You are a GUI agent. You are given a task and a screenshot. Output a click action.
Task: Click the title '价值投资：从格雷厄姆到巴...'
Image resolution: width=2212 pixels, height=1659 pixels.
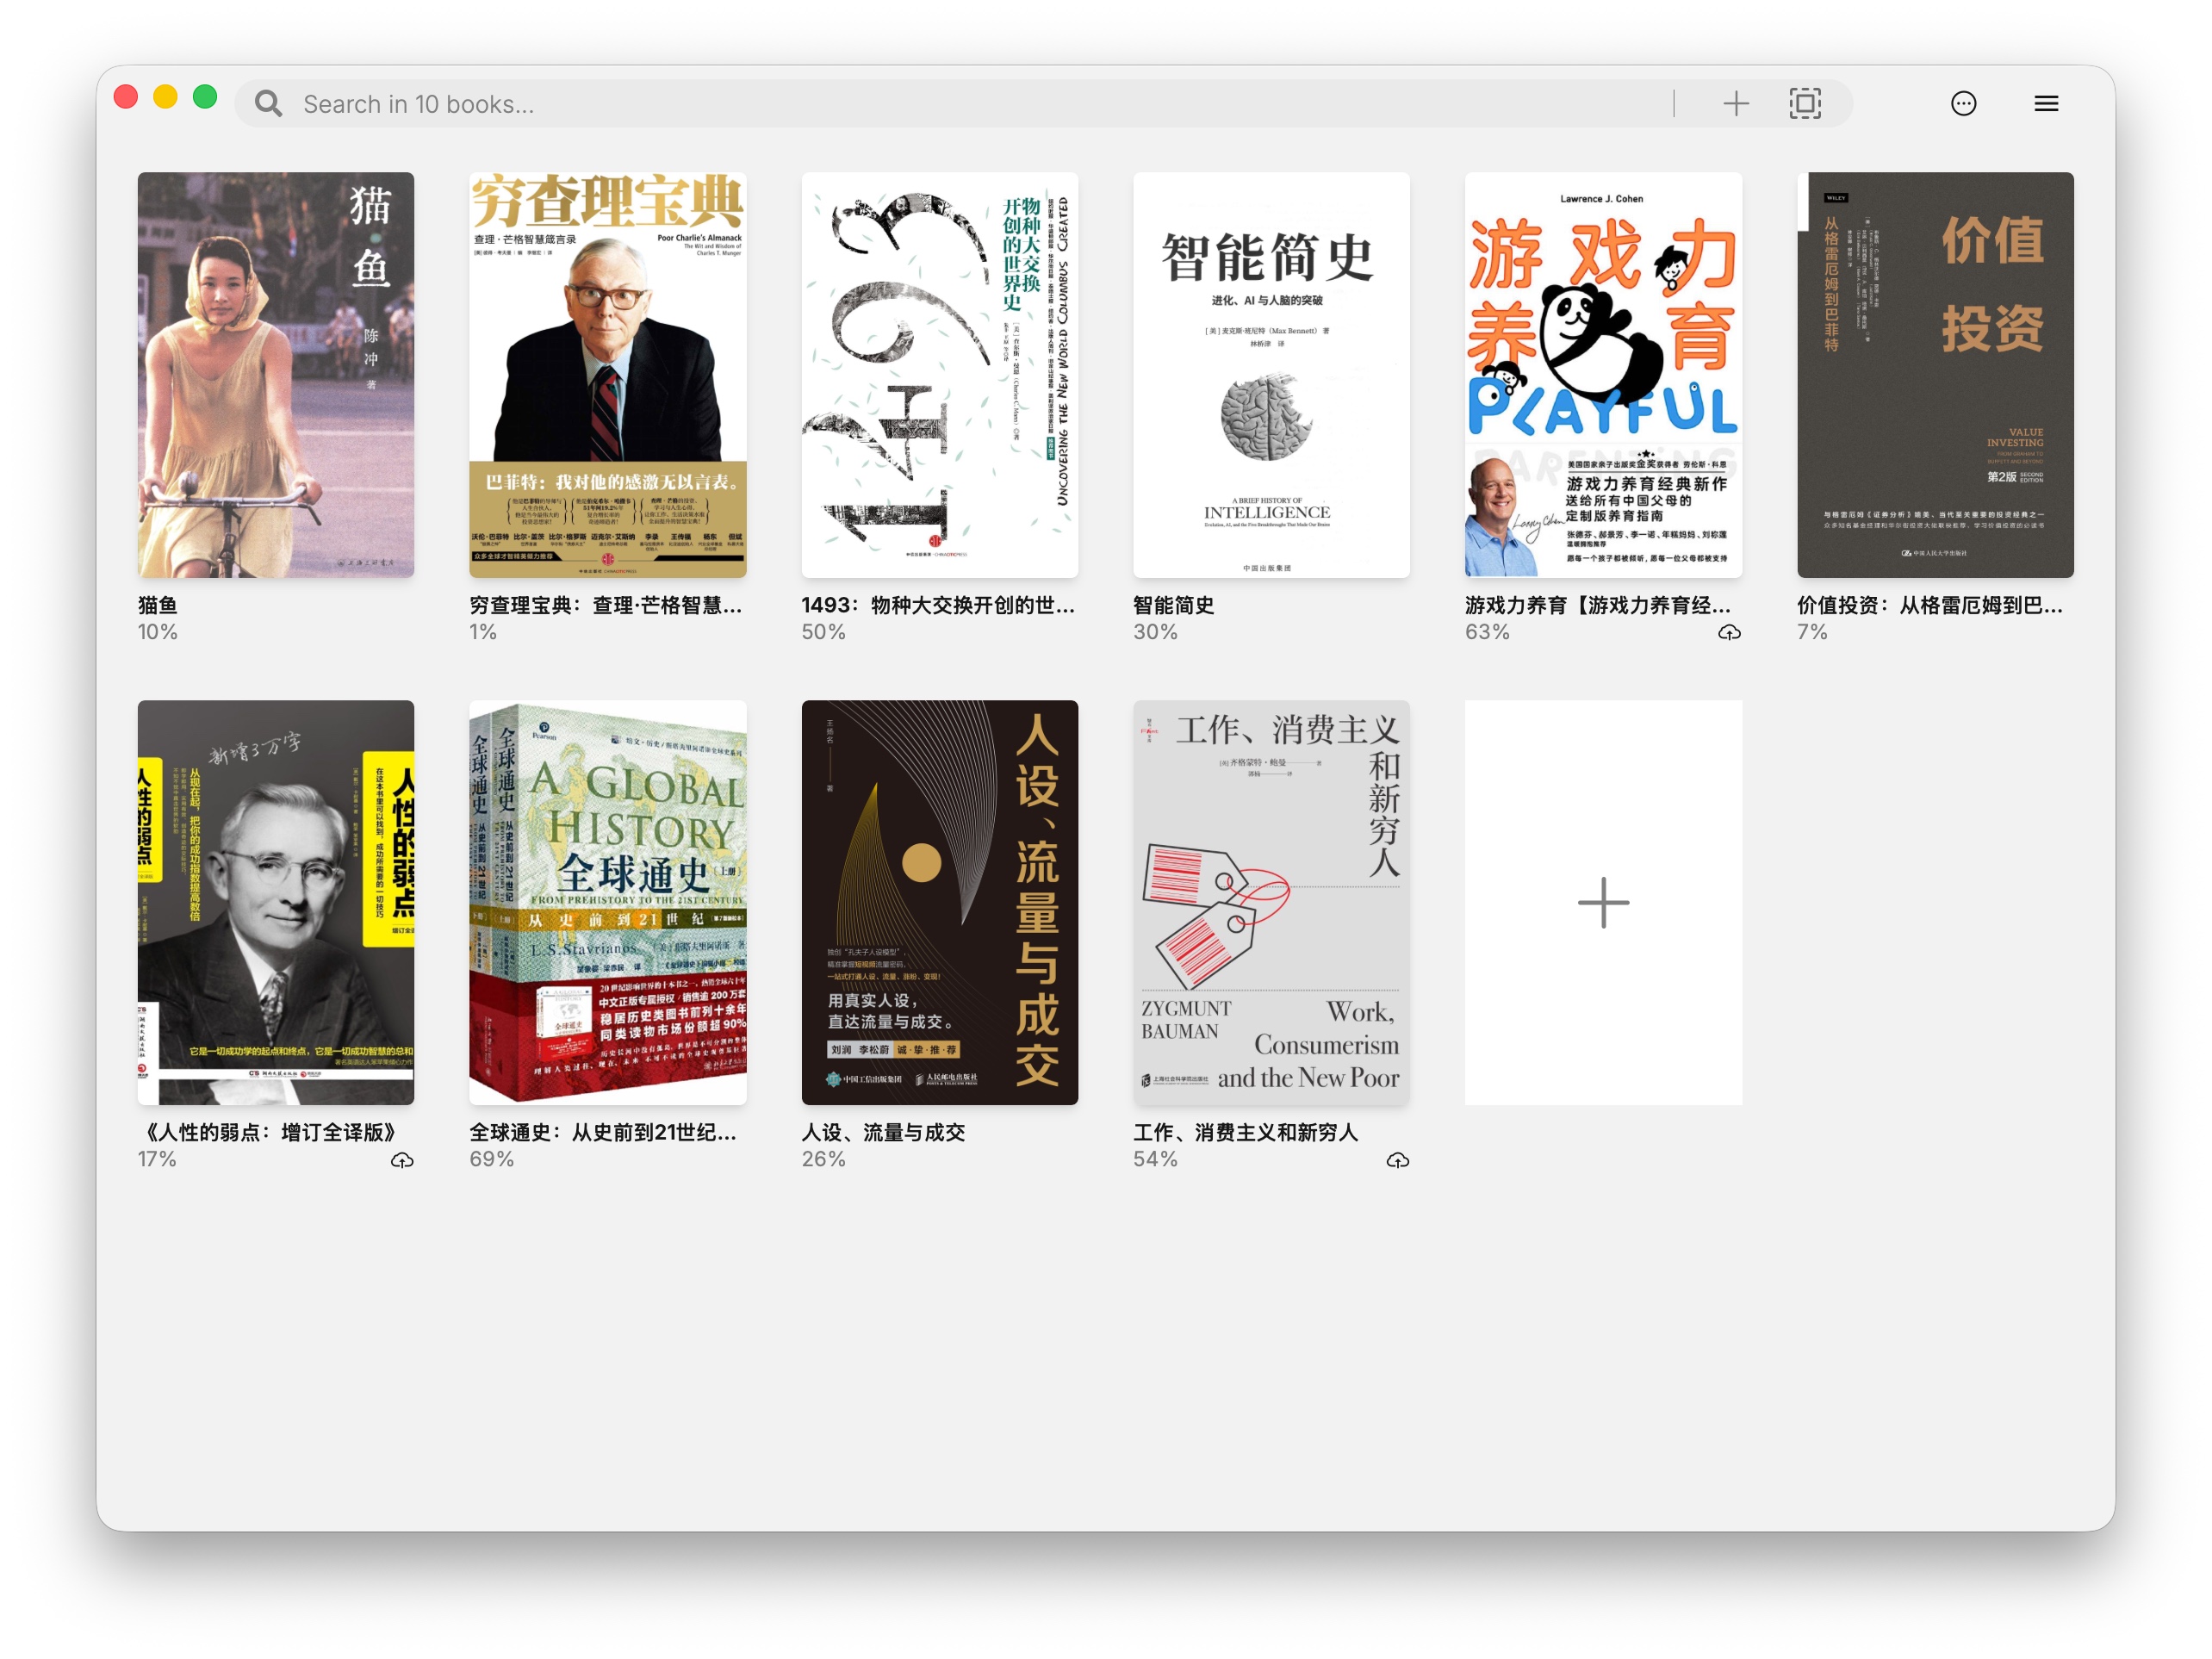(1930, 605)
